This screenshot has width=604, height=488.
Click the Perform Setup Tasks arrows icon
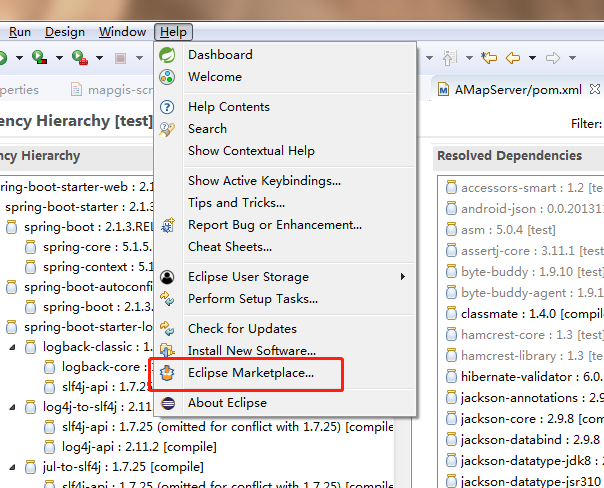[167, 299]
